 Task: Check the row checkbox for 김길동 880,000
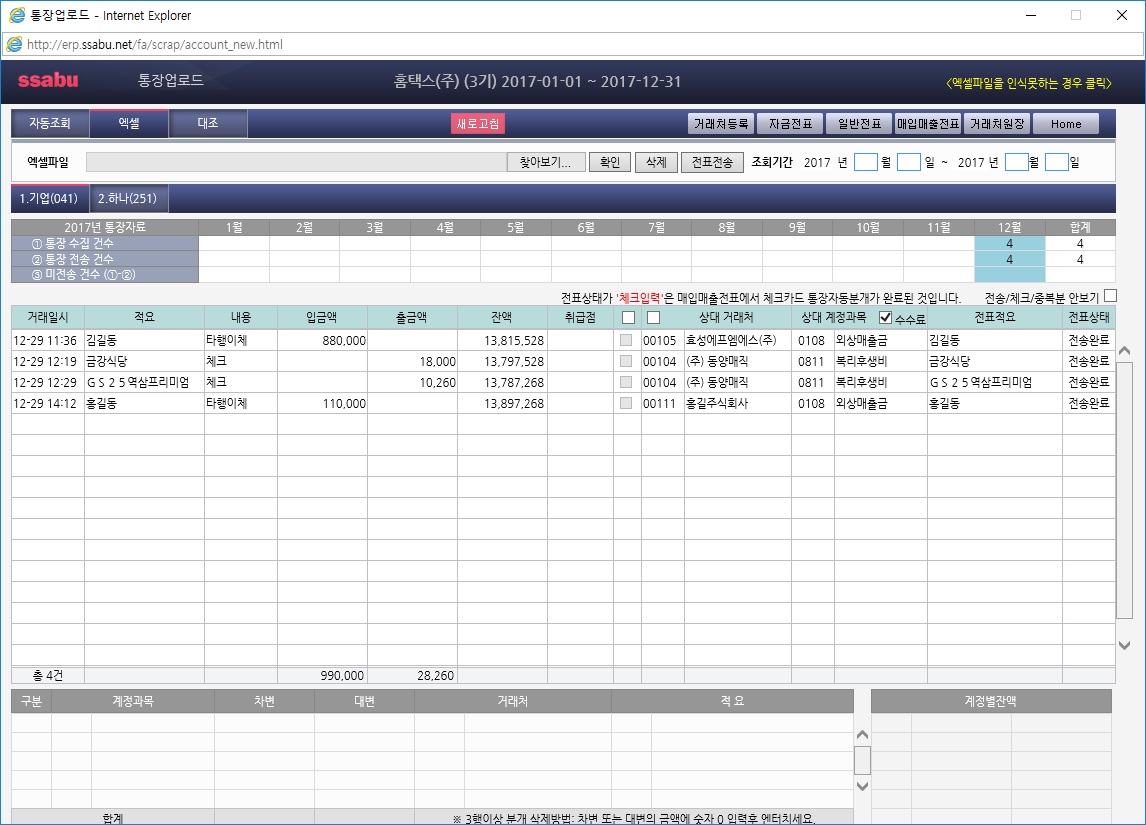pyautogui.click(x=626, y=340)
